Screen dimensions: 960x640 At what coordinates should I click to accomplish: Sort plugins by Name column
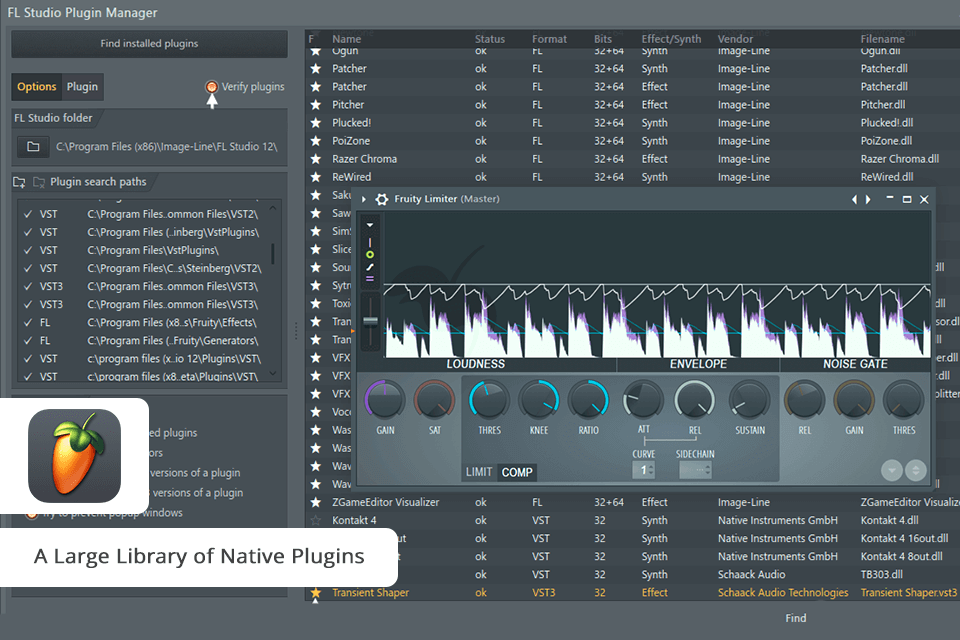pyautogui.click(x=347, y=39)
